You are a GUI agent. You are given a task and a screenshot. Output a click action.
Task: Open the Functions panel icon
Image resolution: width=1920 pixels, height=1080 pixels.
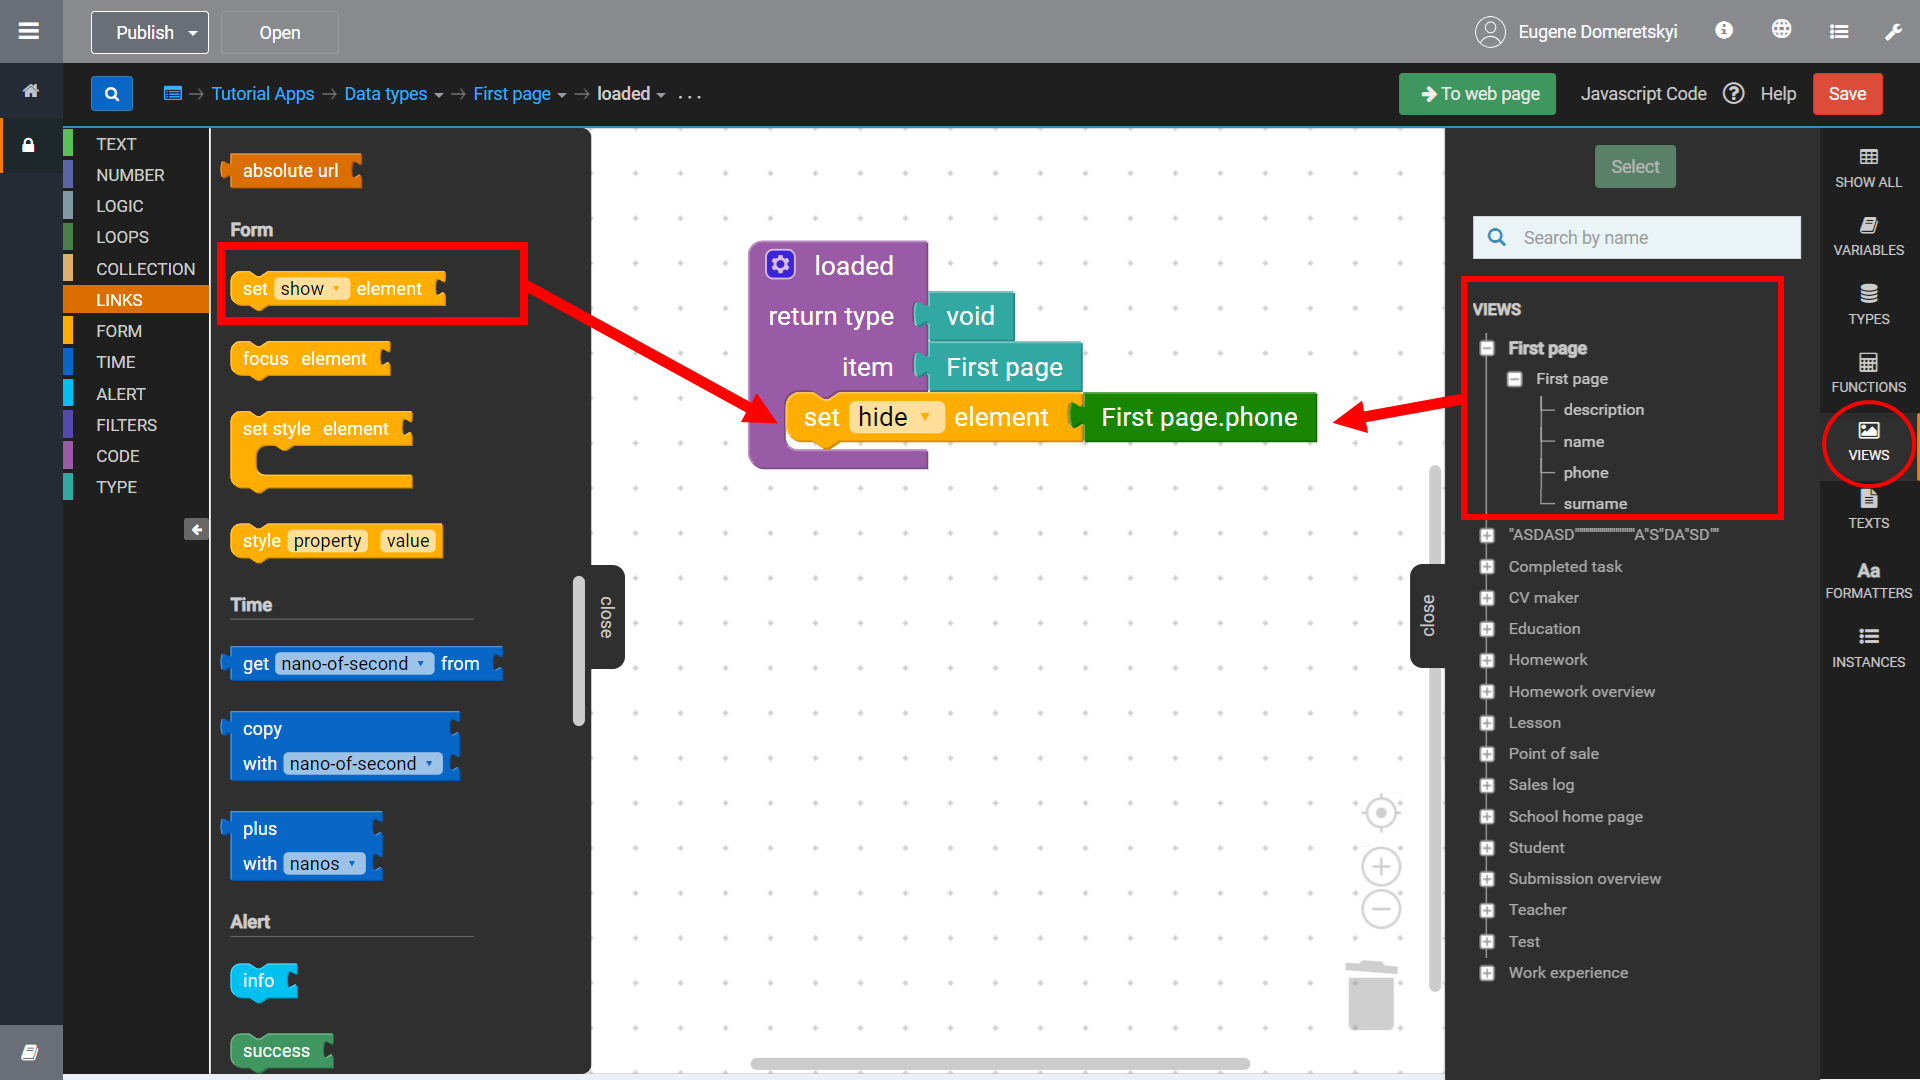click(1868, 373)
